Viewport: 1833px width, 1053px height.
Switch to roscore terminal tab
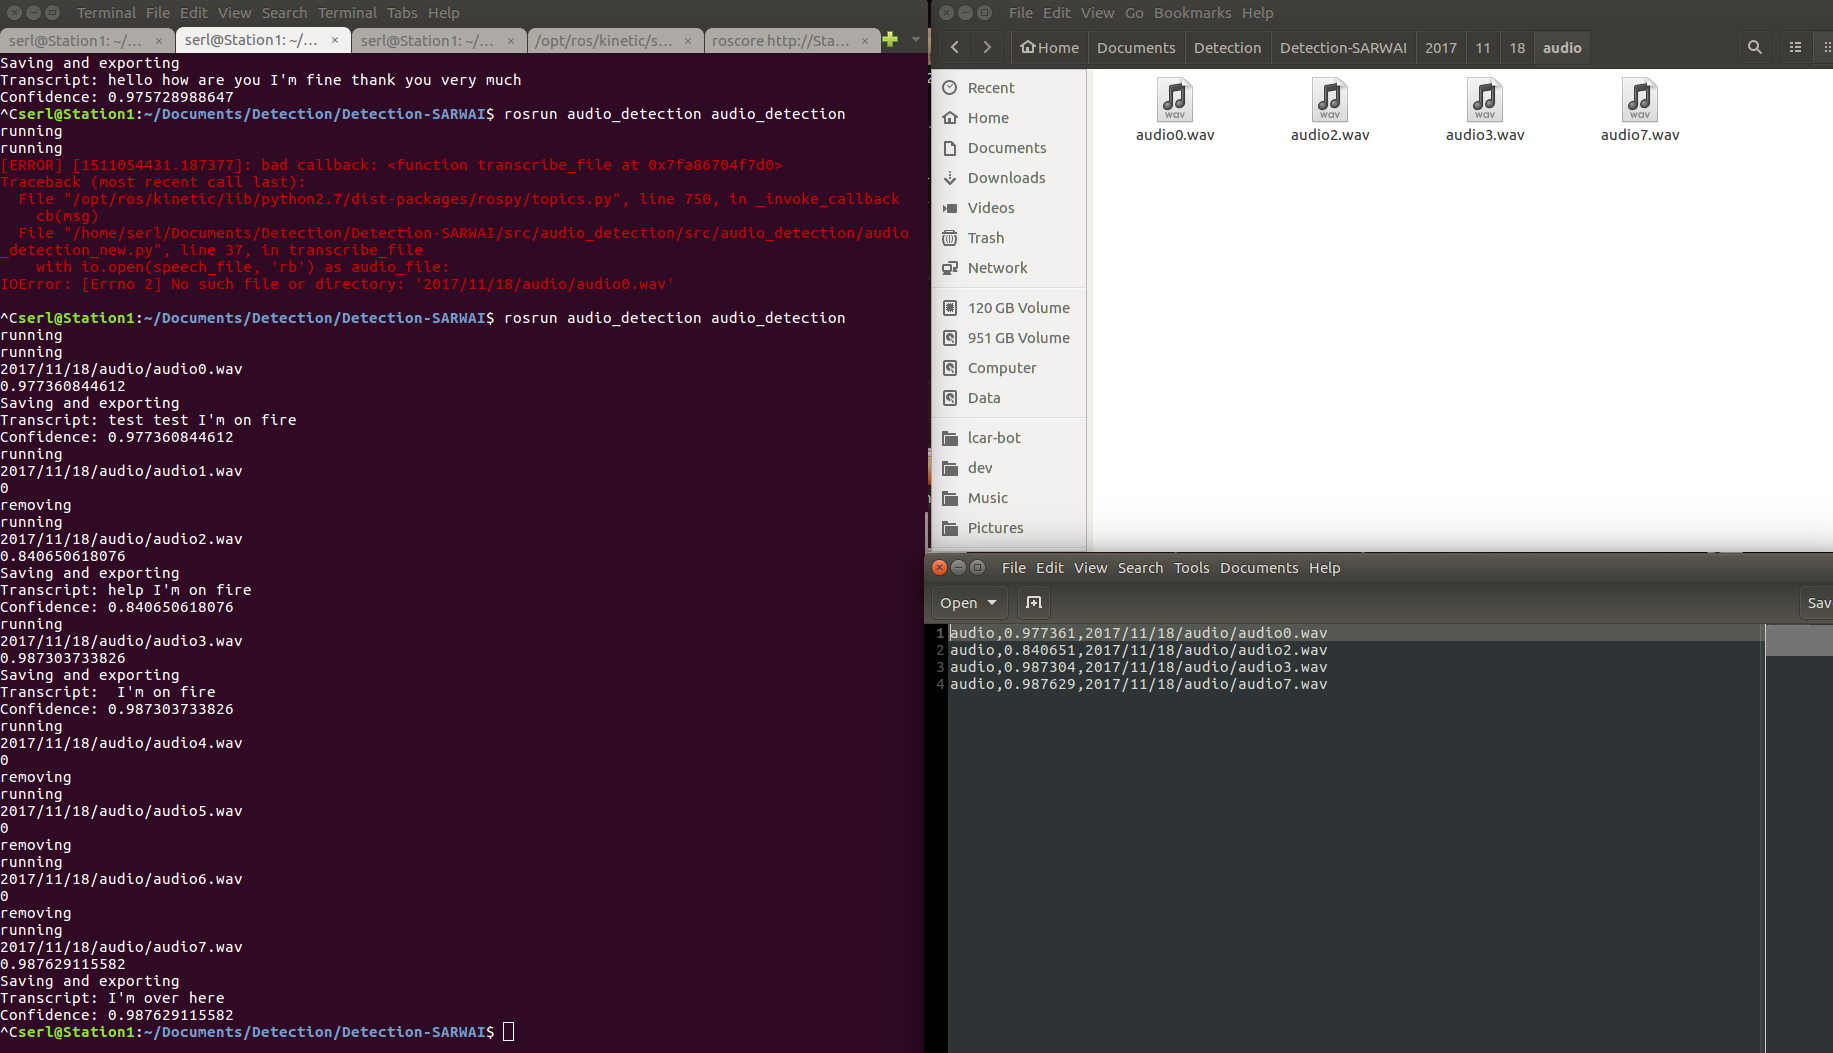point(790,40)
